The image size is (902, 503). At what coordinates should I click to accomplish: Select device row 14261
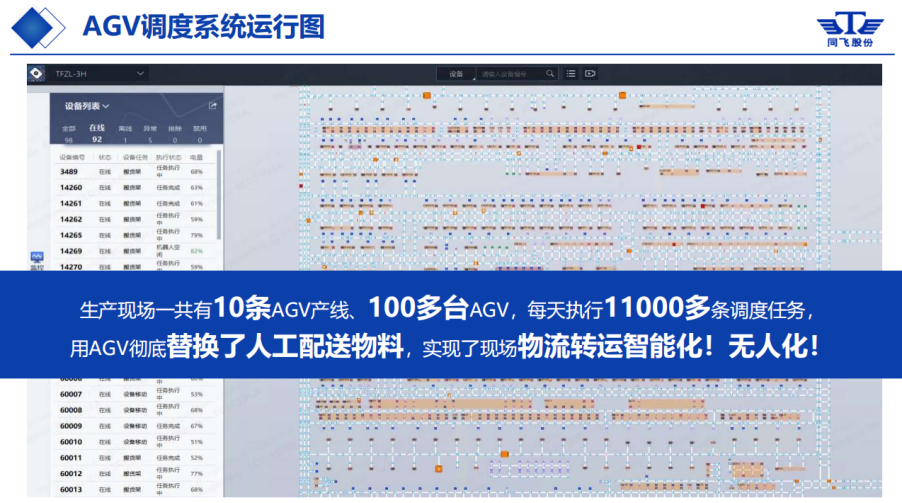[136, 203]
